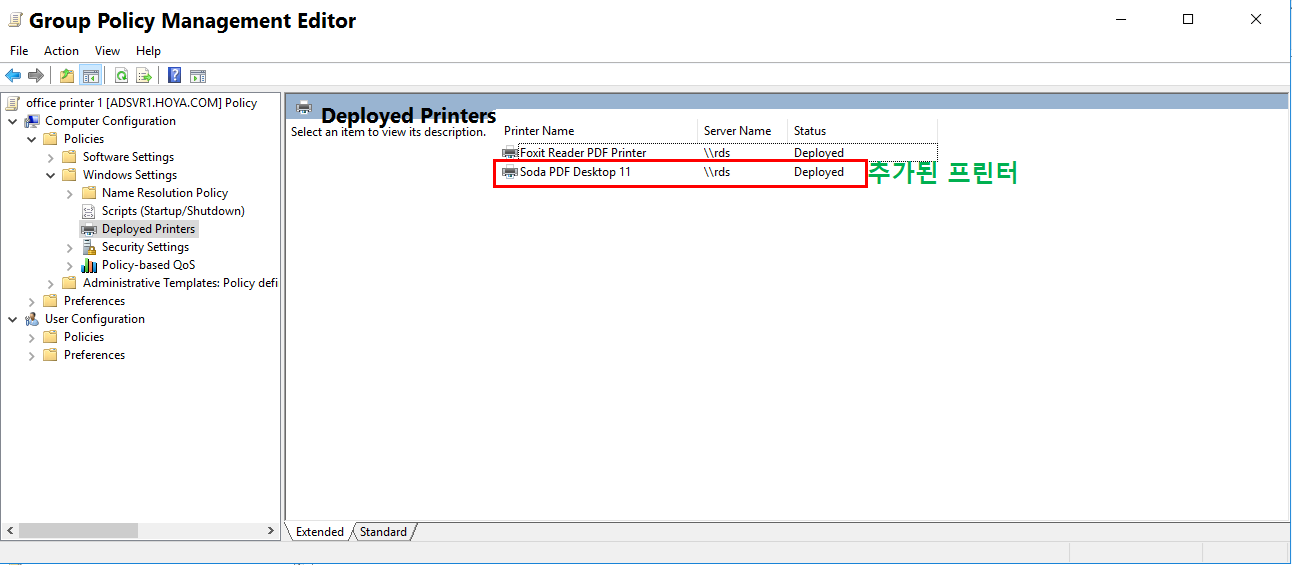Image resolution: width=1292 pixels, height=565 pixels.
Task: Expand the Administrative Templates node
Action: pos(51,283)
